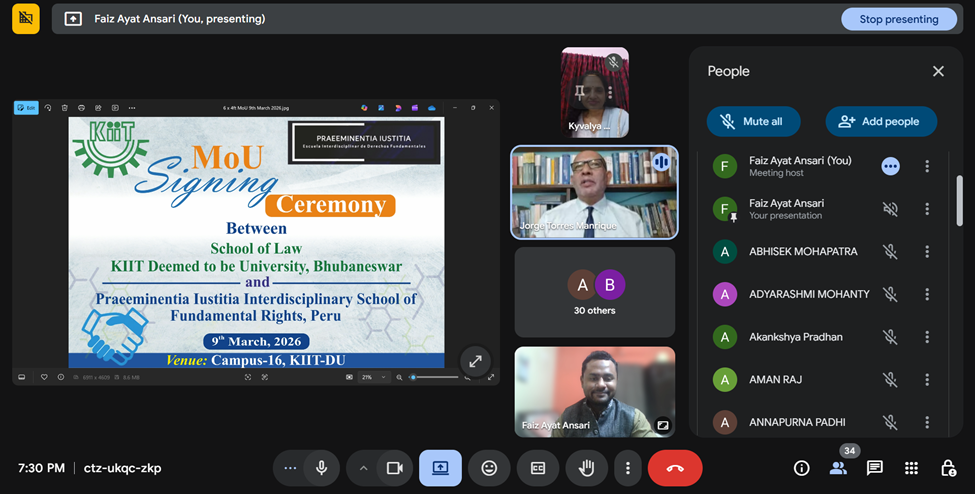Rotate the image in Photos toolbar
Screen dimensions: 975x494
coord(49,108)
